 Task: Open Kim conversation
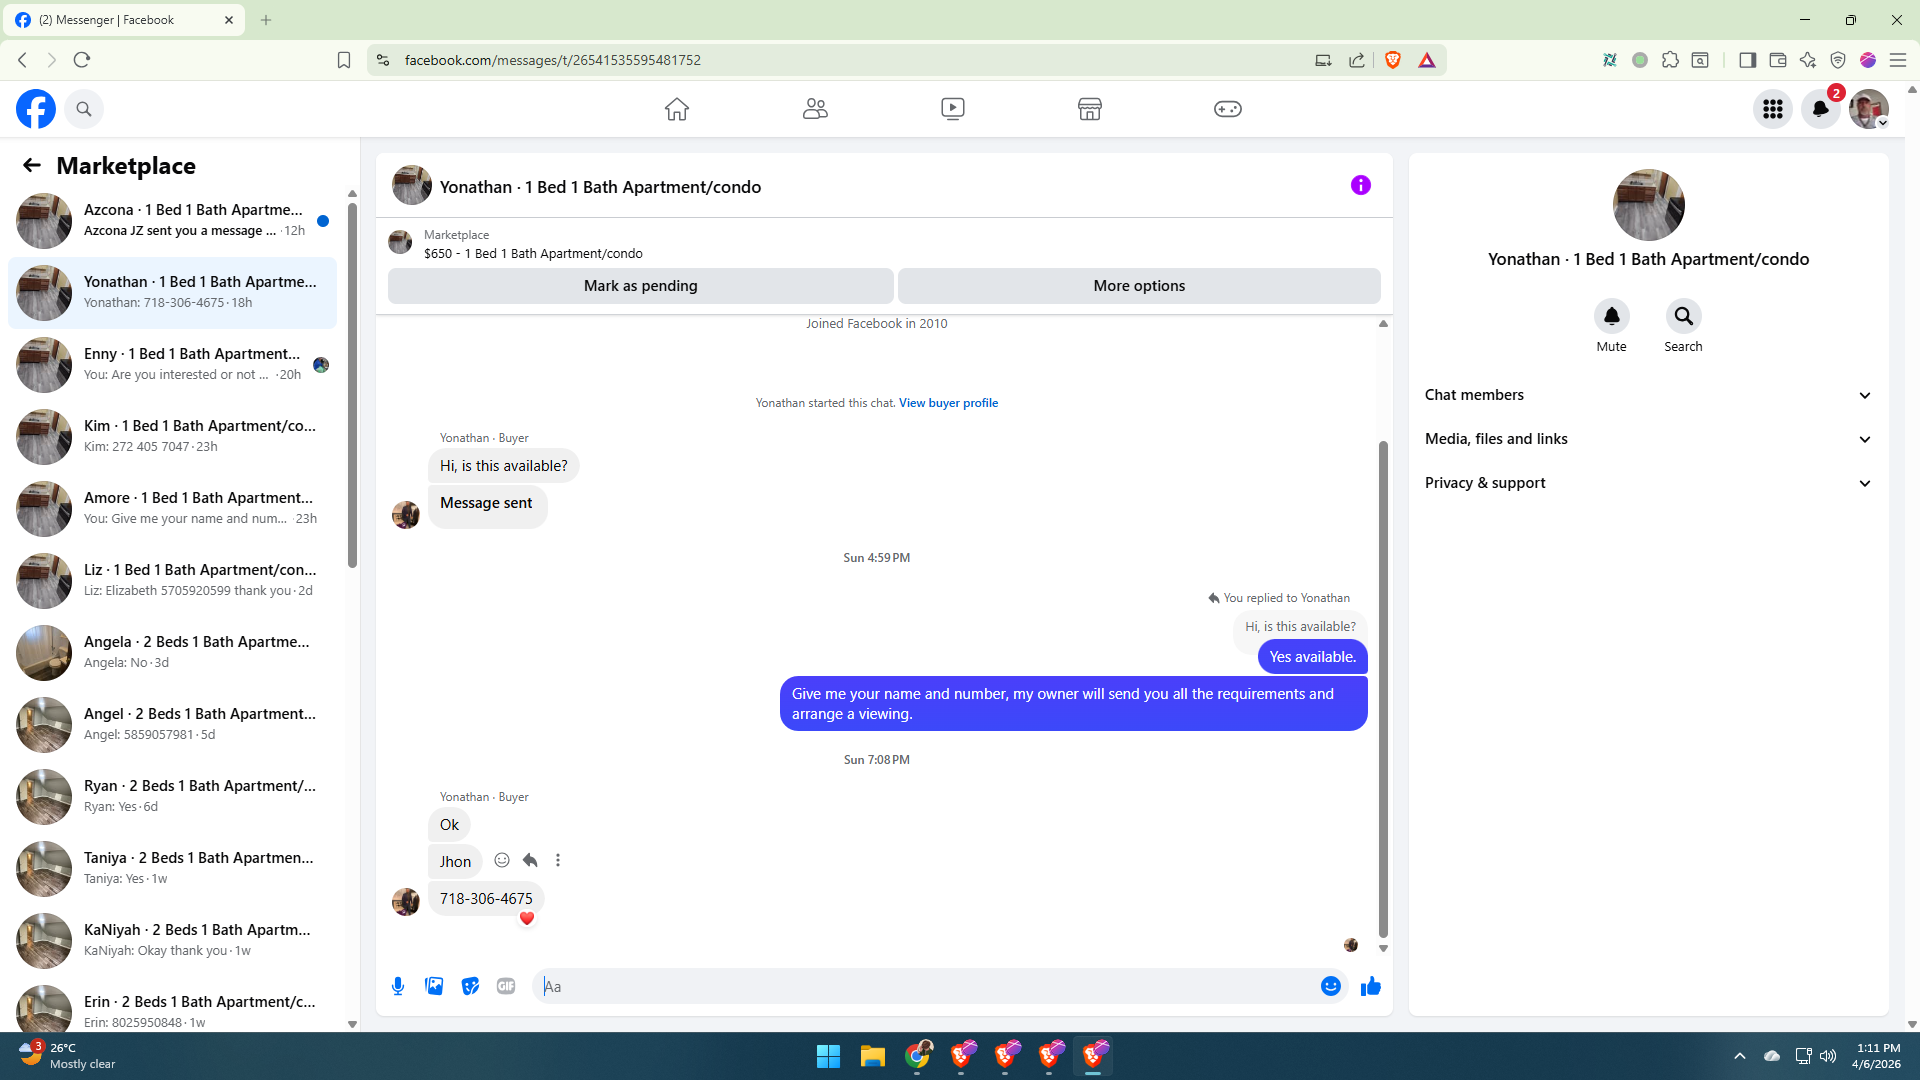point(172,437)
